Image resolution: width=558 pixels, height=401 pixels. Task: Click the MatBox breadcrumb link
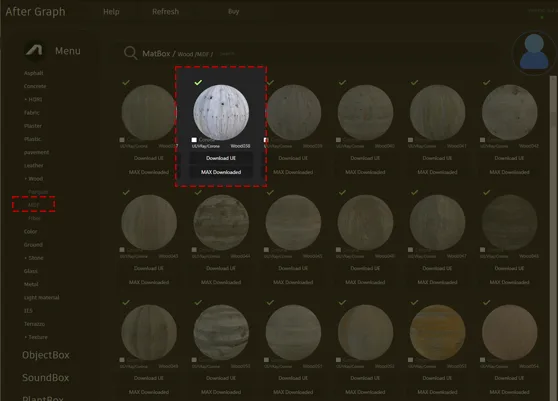pos(156,53)
